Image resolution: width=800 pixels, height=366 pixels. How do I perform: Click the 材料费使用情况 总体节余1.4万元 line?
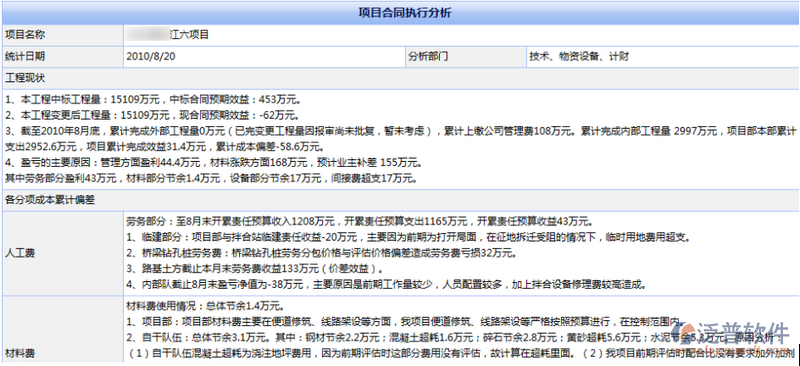tap(205, 307)
